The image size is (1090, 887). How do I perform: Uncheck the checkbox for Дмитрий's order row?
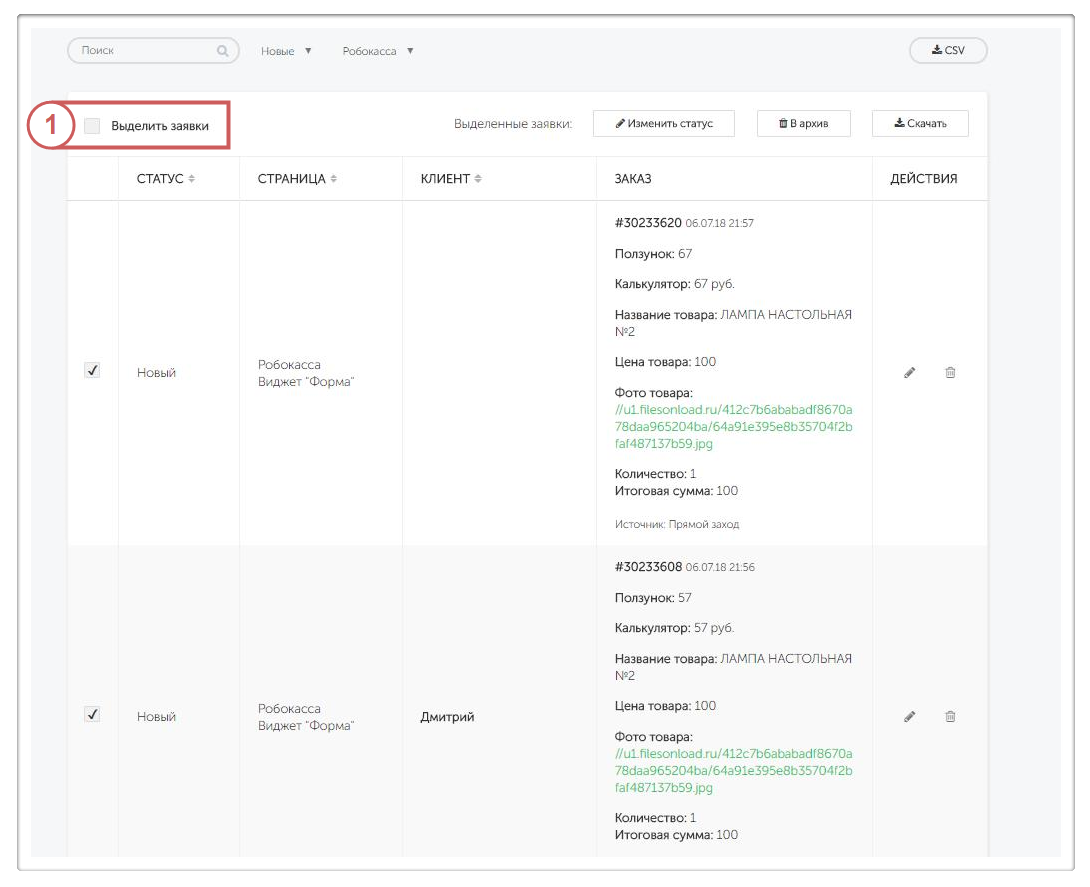click(x=92, y=715)
